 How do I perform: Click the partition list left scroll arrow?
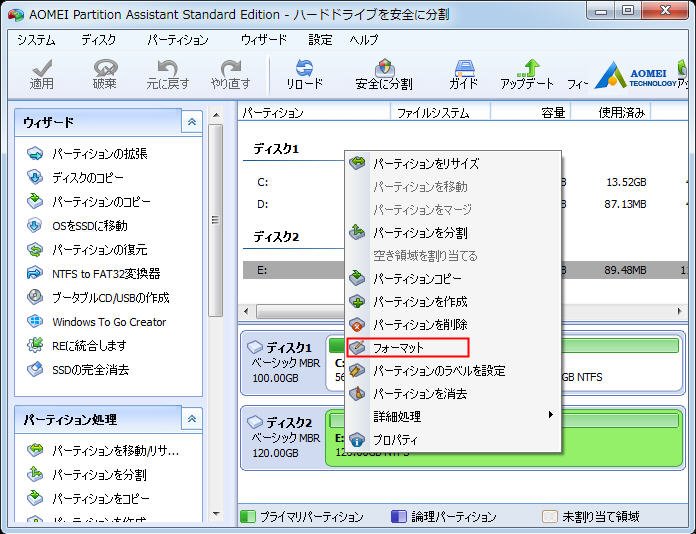click(246, 311)
